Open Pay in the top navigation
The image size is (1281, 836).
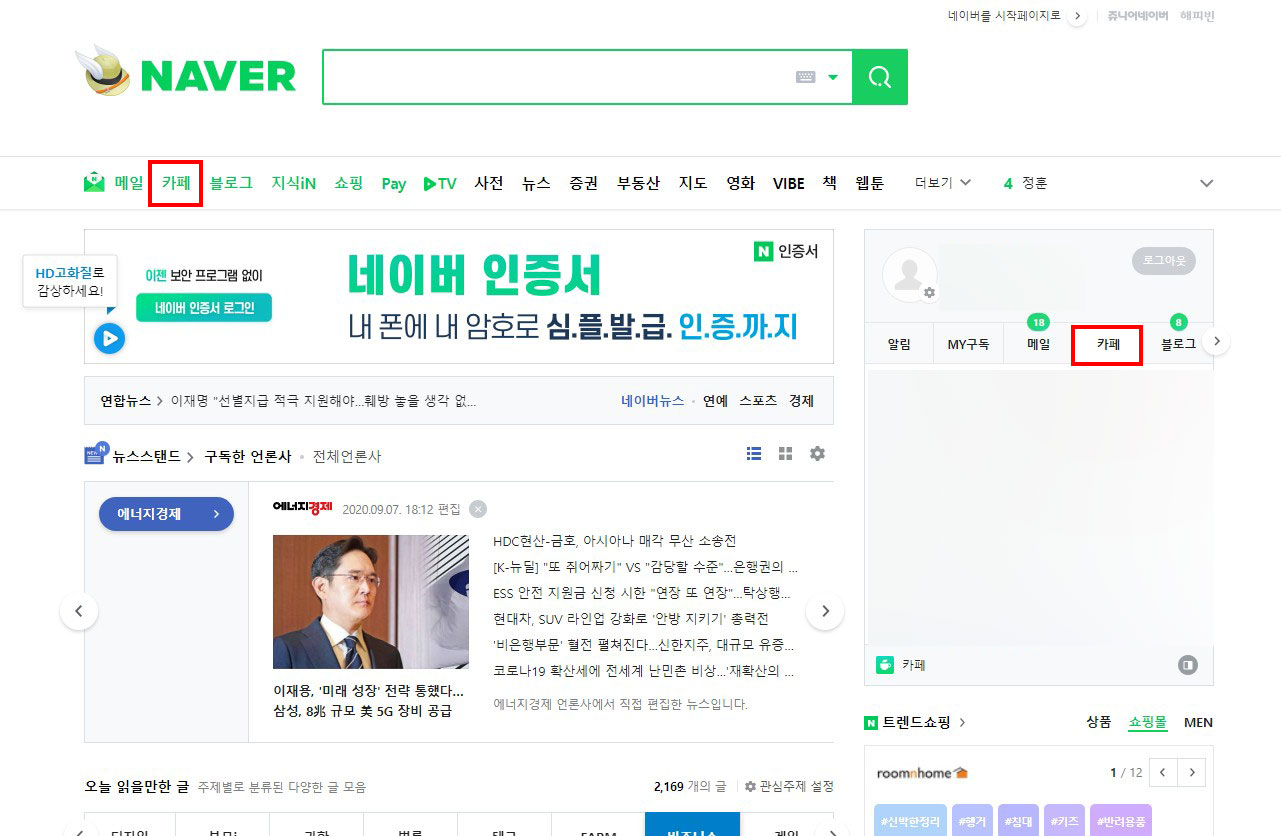[394, 184]
